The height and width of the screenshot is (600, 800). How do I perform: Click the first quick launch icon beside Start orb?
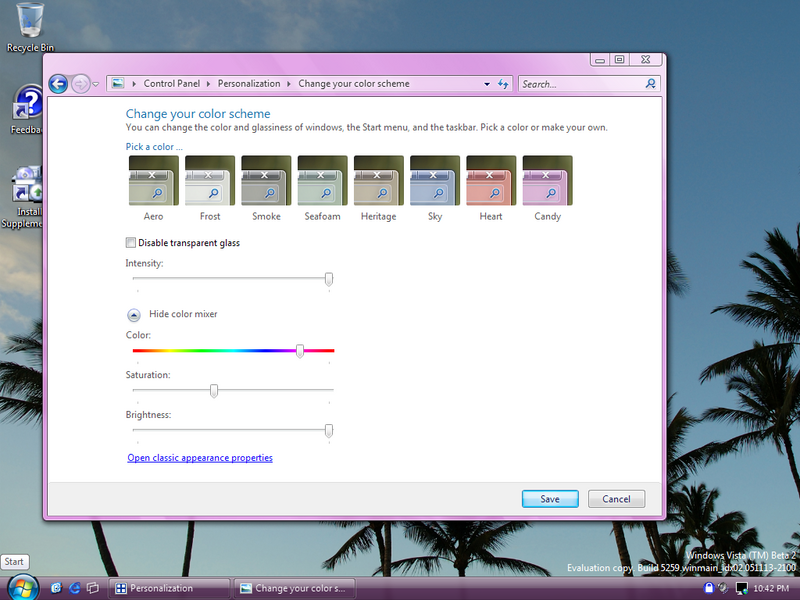point(56,588)
